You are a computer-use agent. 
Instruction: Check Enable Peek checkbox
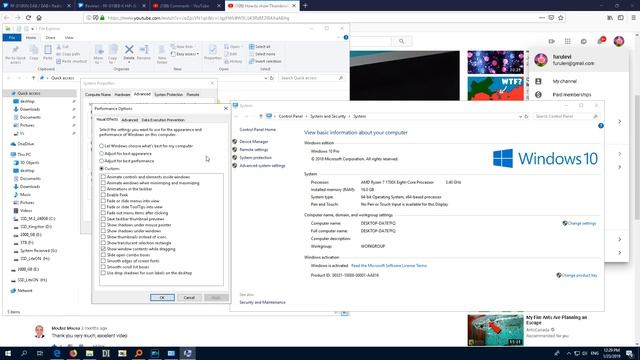coord(103,195)
